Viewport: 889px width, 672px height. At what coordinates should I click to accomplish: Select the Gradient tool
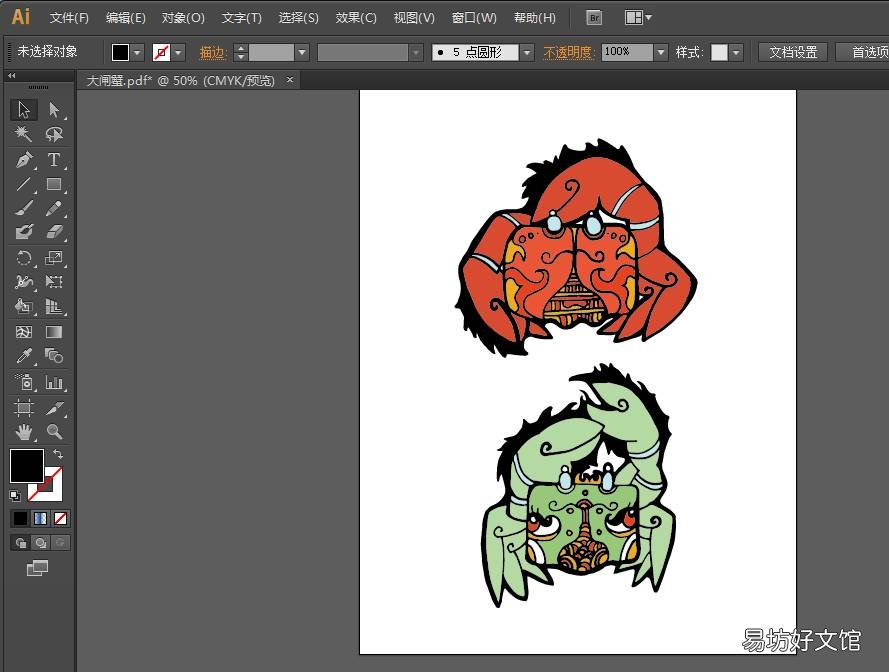point(54,332)
